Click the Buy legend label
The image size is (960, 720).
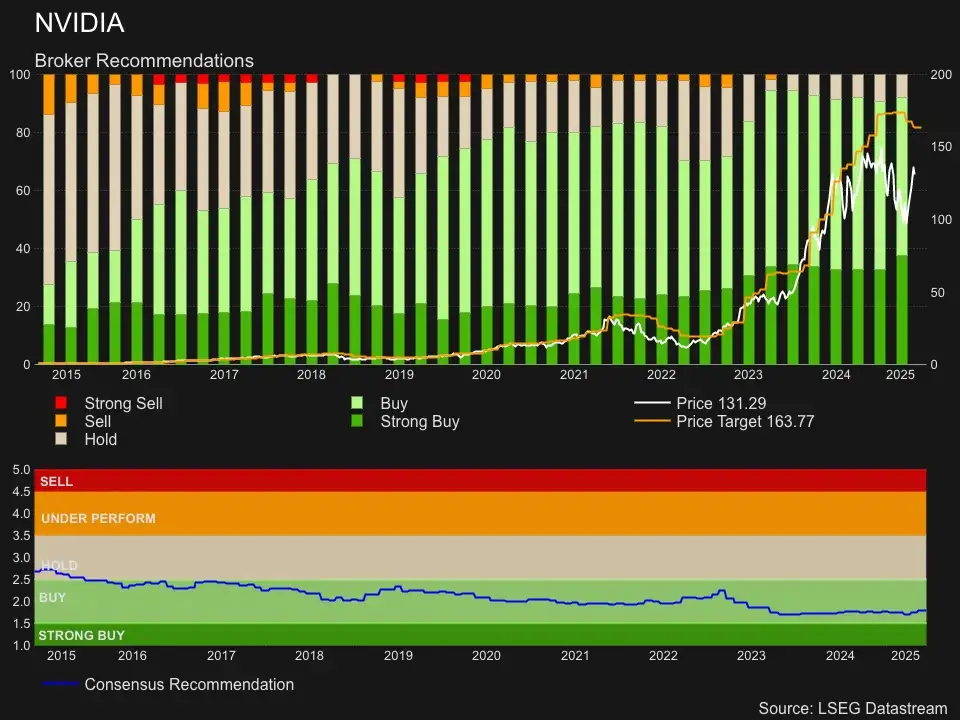394,403
